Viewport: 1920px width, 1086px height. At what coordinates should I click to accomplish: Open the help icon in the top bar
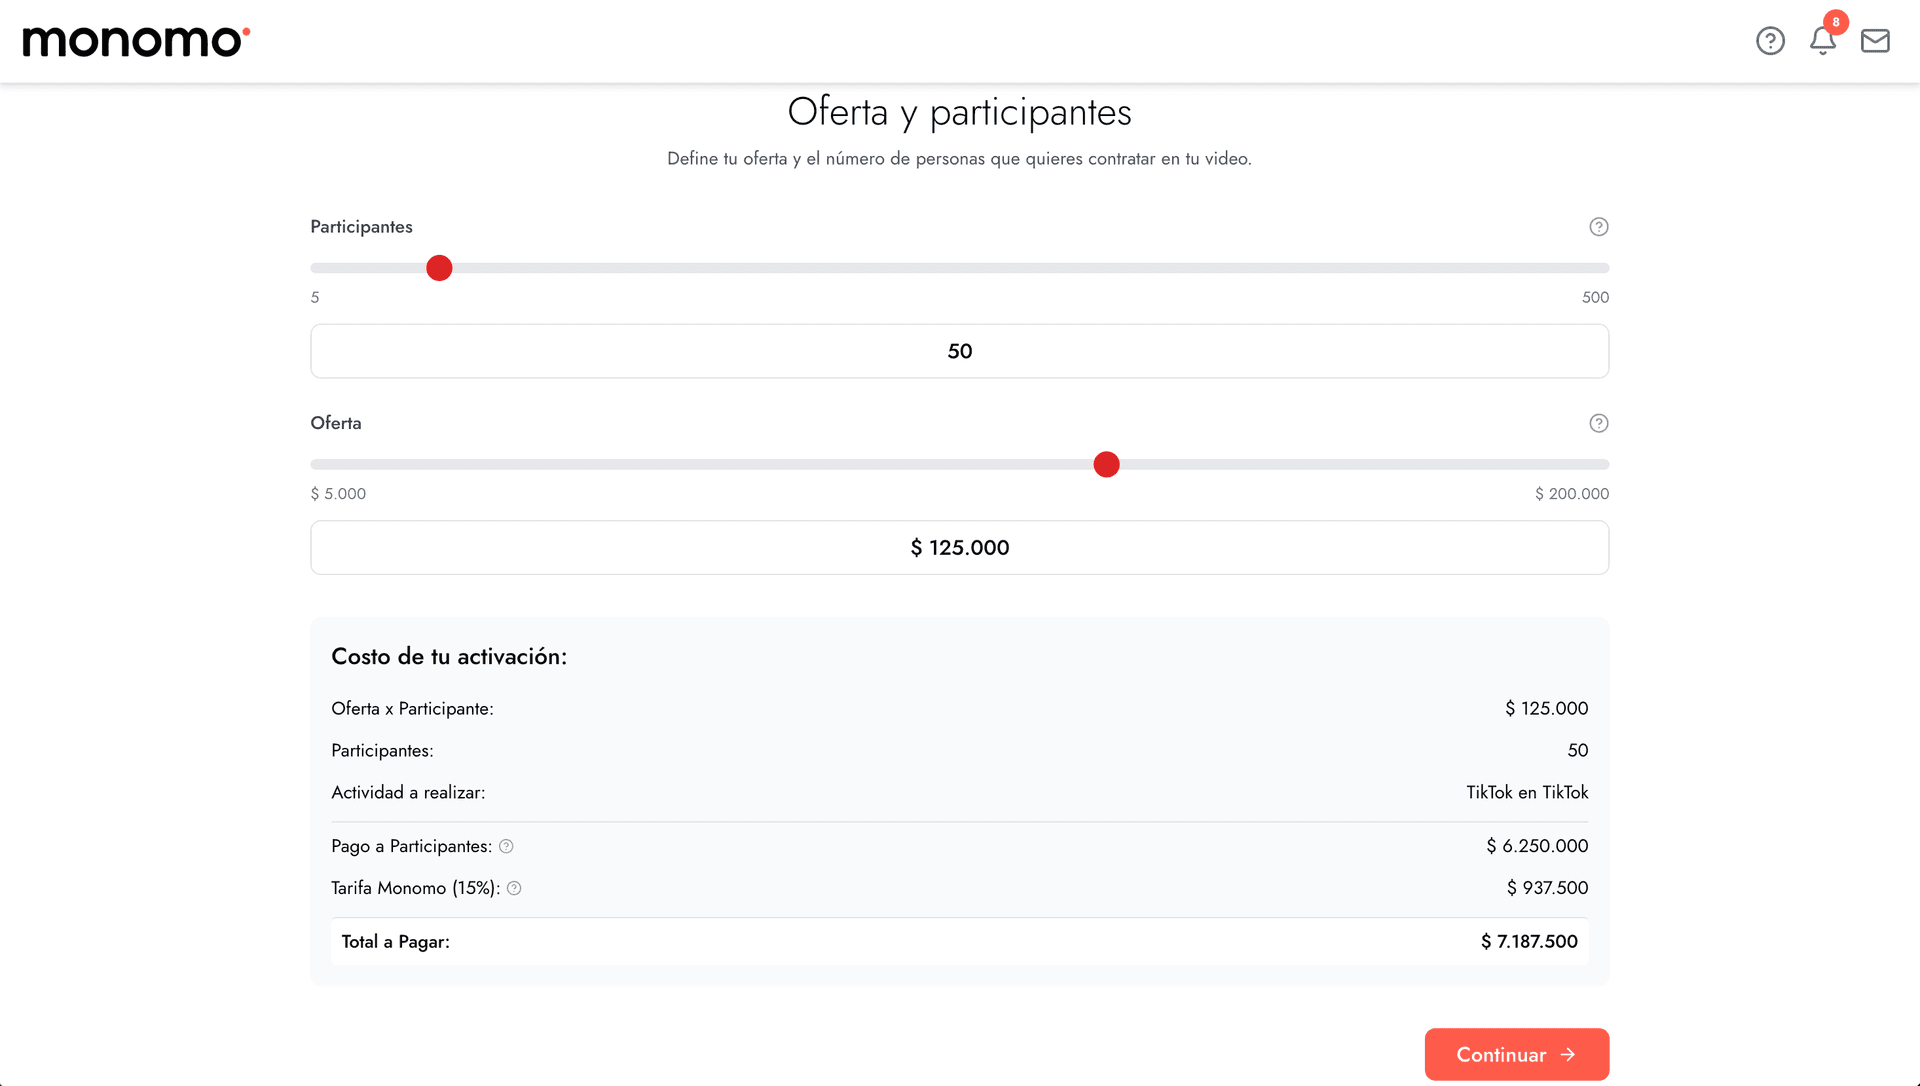tap(1770, 41)
